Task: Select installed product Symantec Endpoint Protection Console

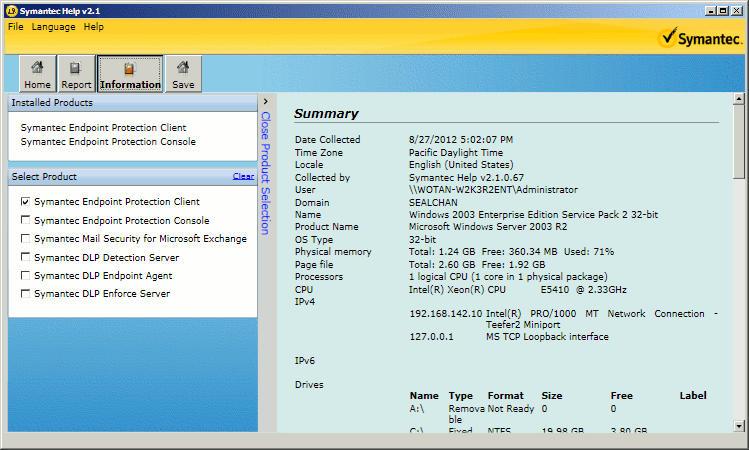Action: tap(108, 141)
